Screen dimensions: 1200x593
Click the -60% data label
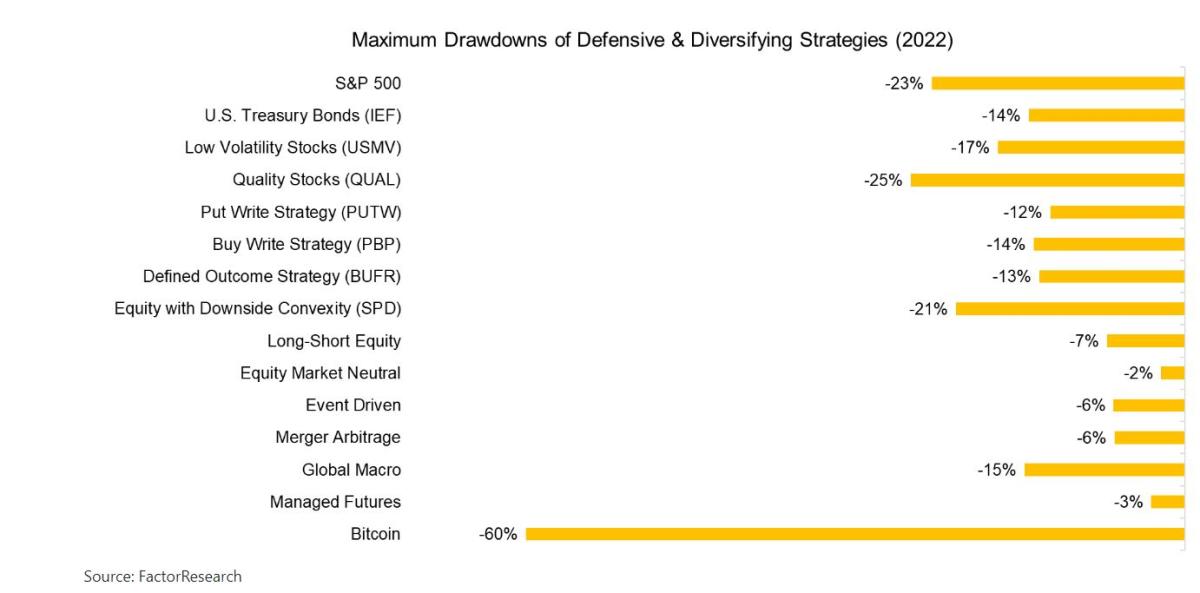tap(498, 534)
